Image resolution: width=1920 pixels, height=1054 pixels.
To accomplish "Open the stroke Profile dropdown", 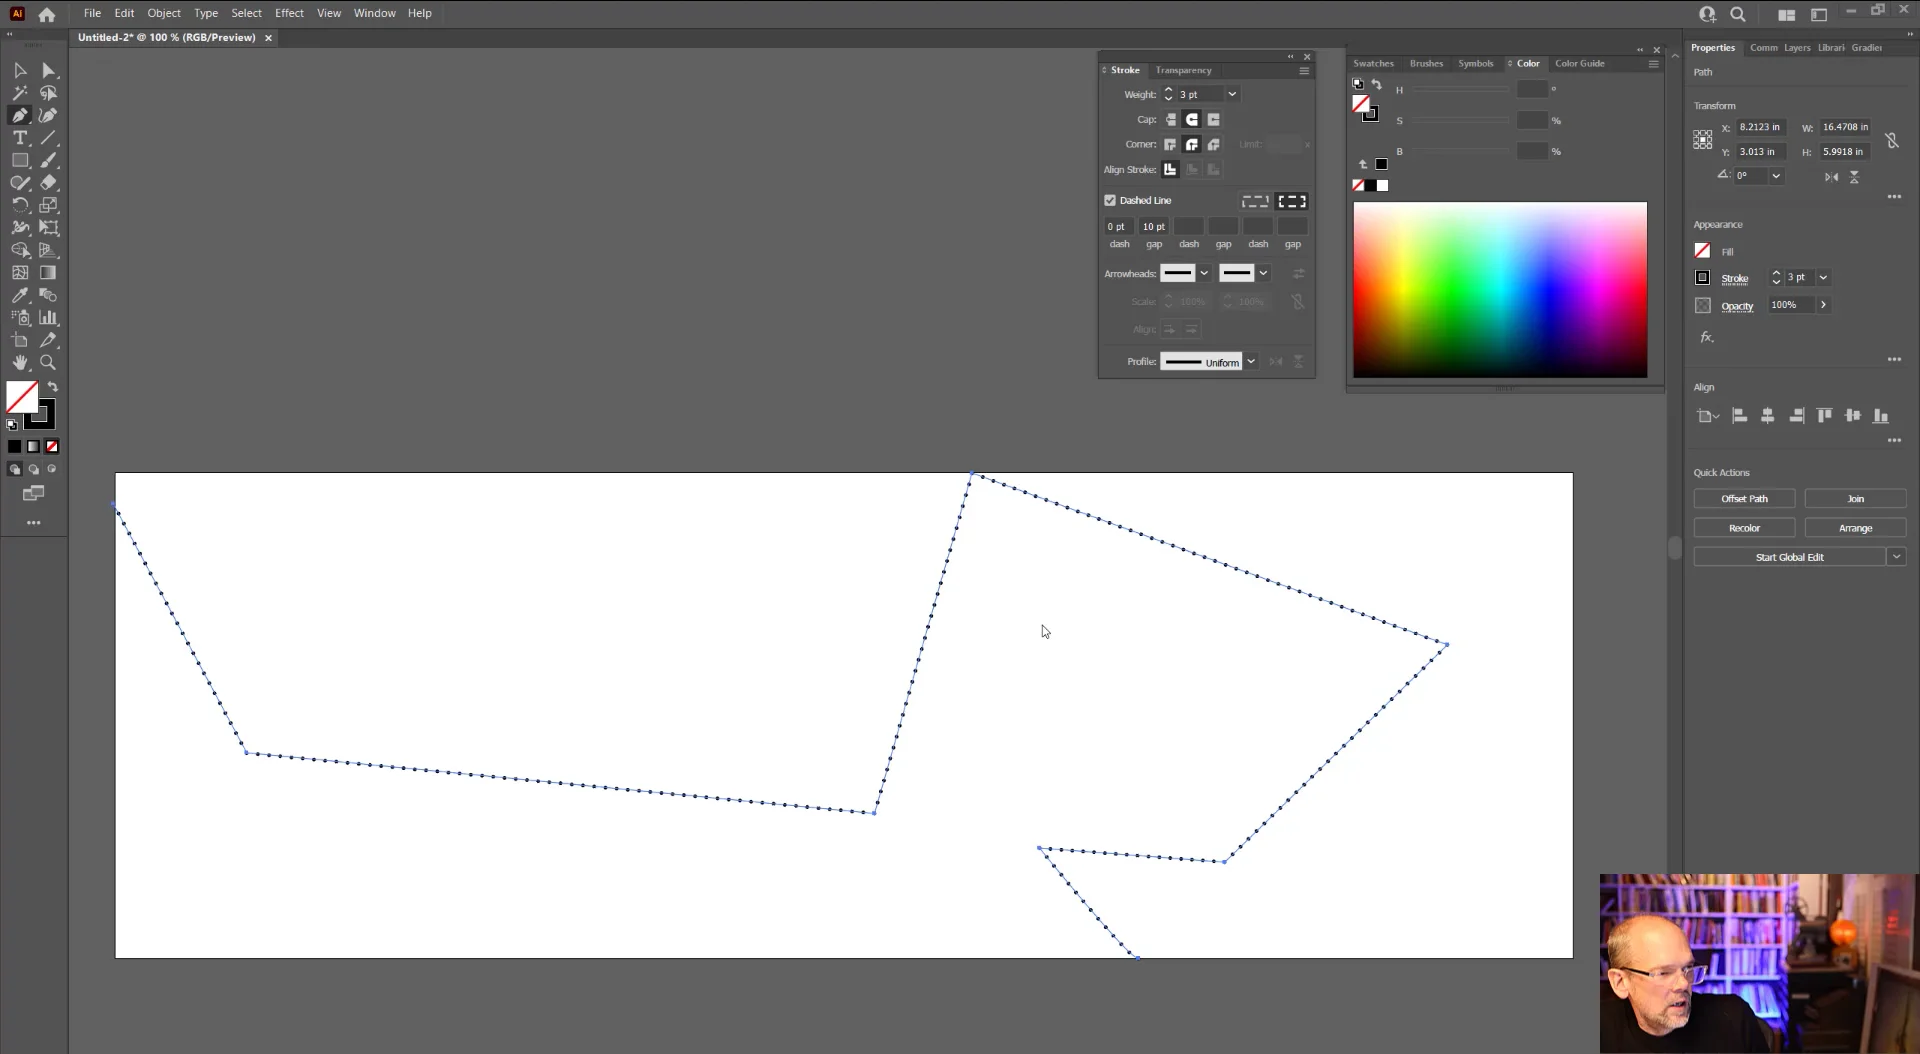I will click(x=1251, y=362).
